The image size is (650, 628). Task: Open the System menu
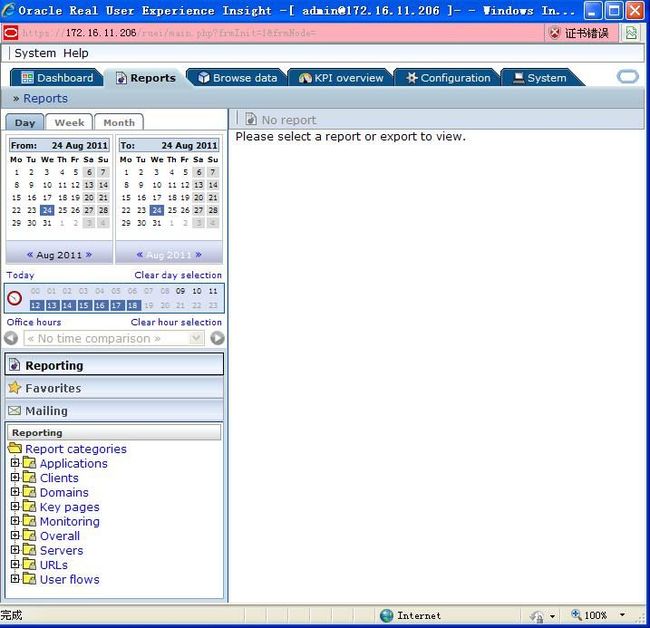point(35,53)
